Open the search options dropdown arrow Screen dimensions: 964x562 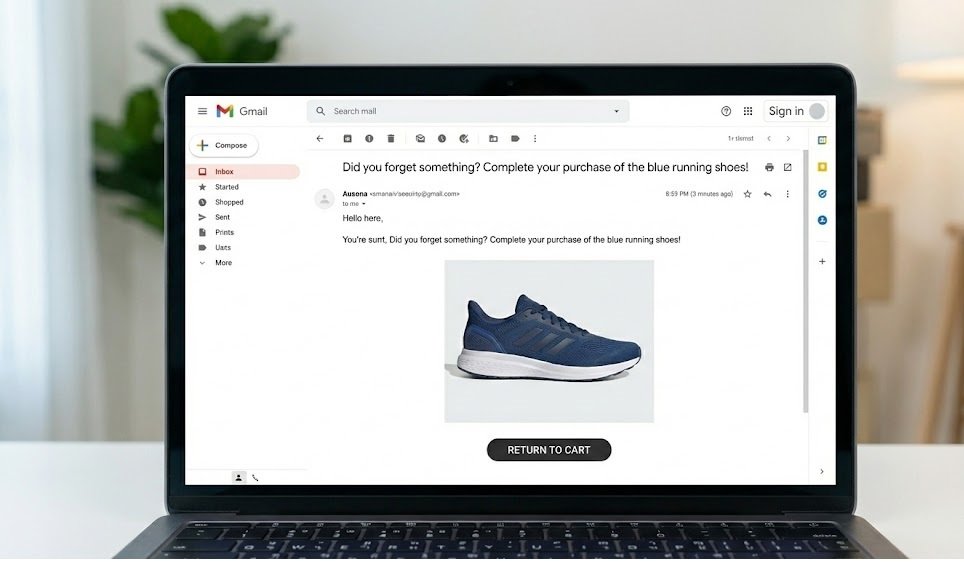click(616, 111)
